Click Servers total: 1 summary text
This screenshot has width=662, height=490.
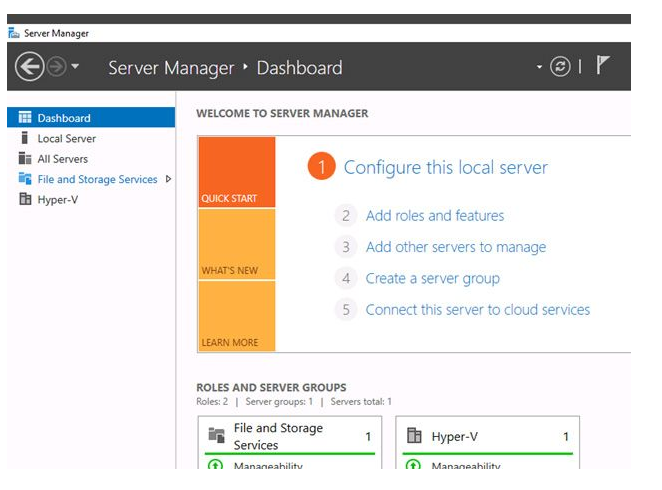pos(361,401)
